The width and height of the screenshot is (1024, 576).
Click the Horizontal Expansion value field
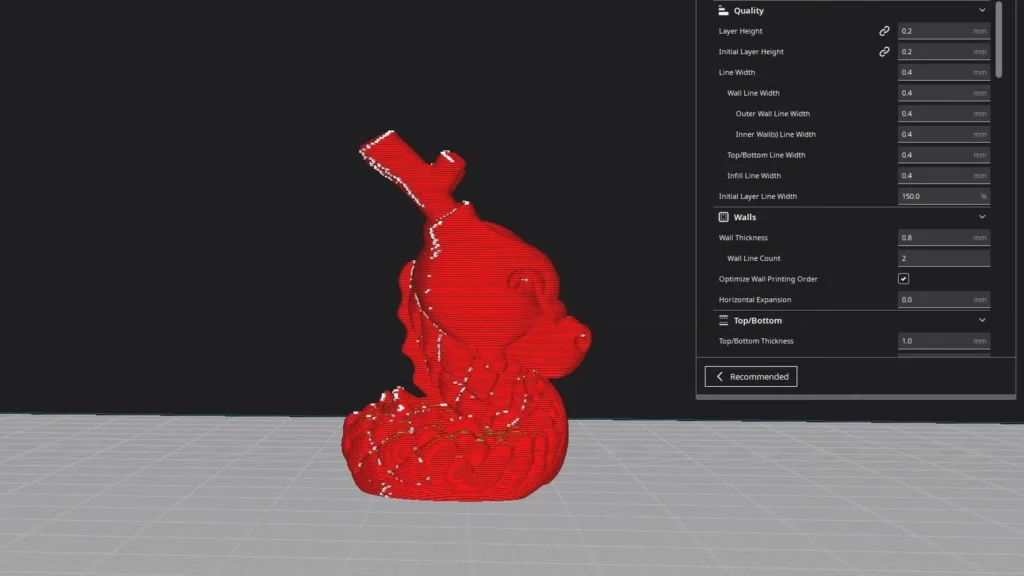(944, 300)
